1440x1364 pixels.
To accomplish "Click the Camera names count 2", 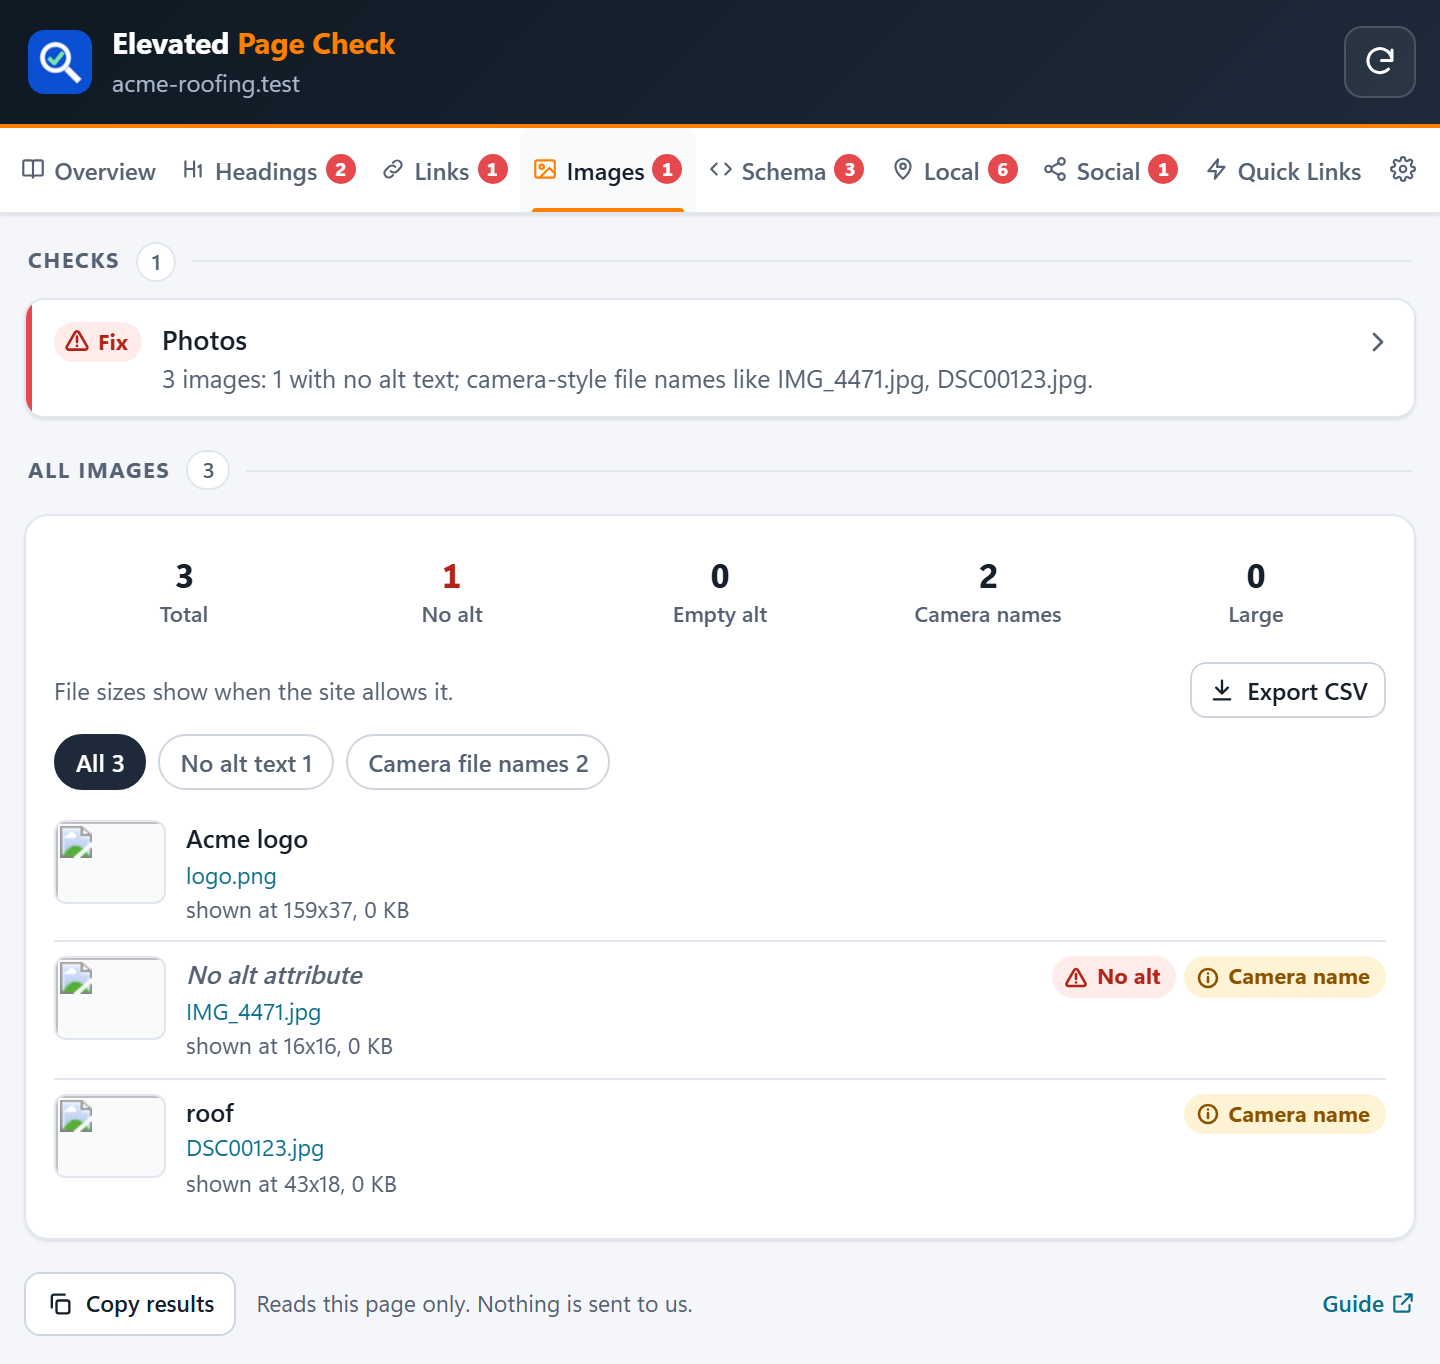I will pyautogui.click(x=988, y=576).
